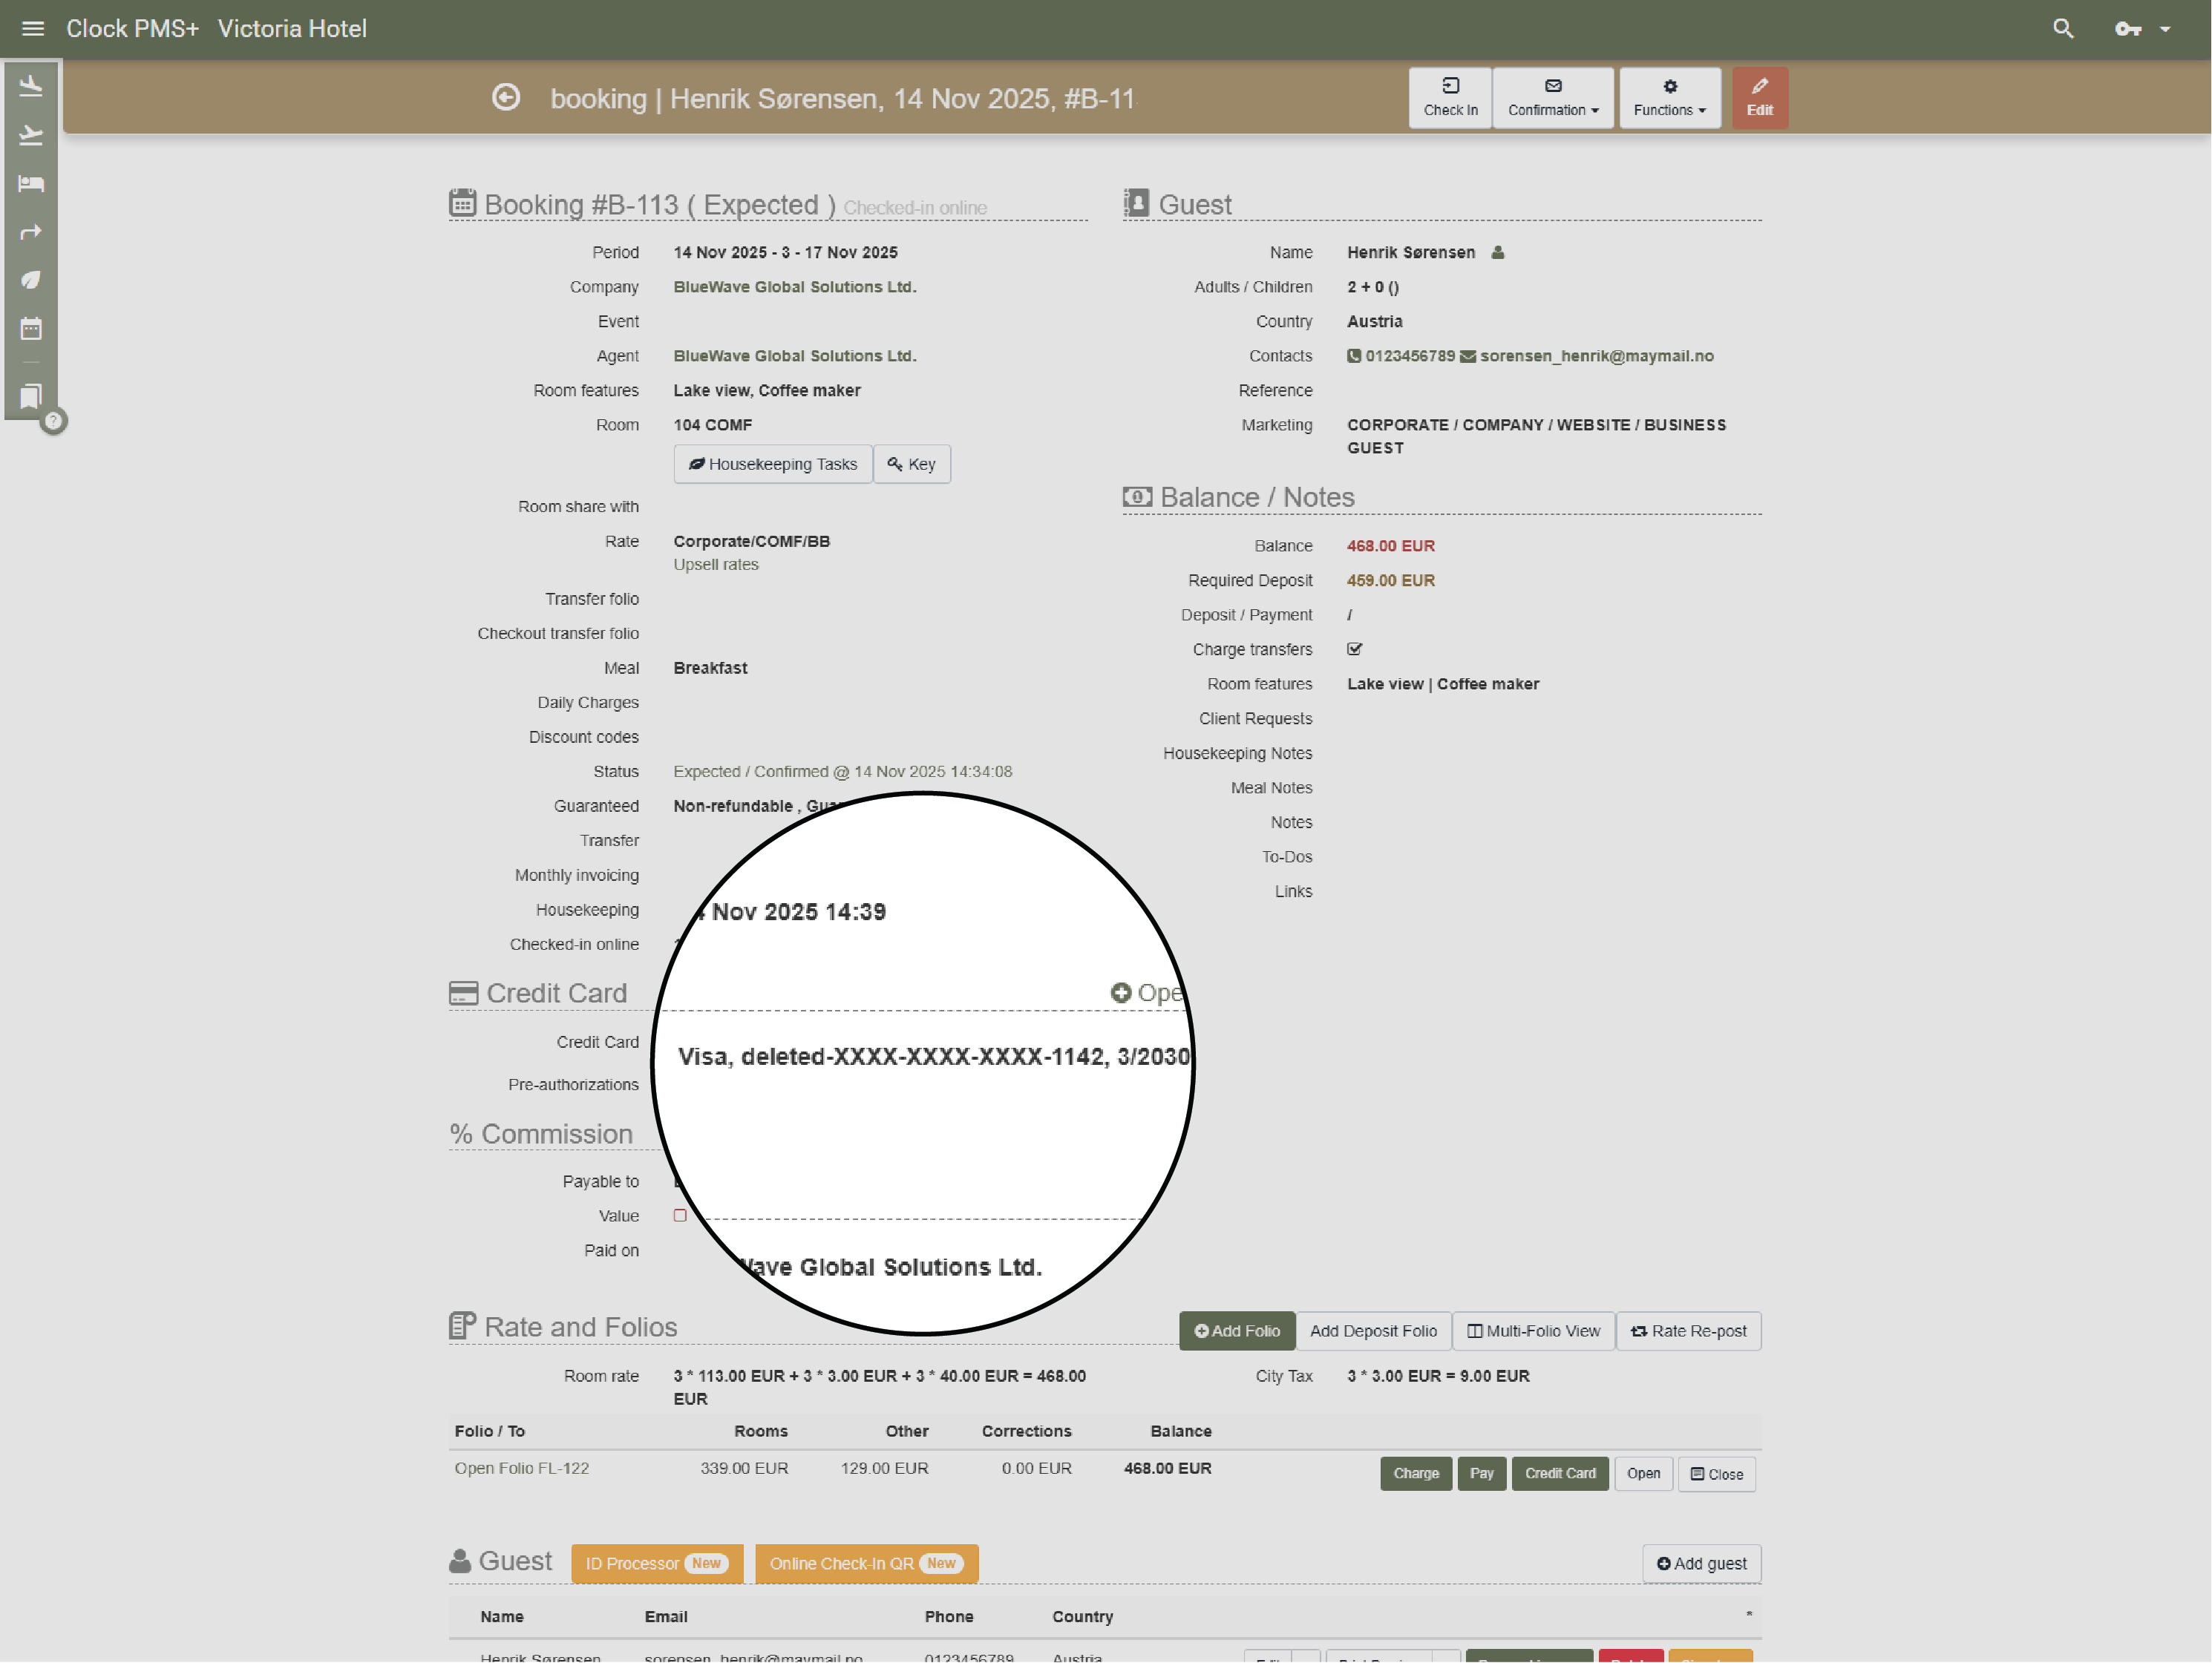Screen dimensions: 2212x1663
Task: Open the calendar icon in sidebar
Action: click(31, 329)
